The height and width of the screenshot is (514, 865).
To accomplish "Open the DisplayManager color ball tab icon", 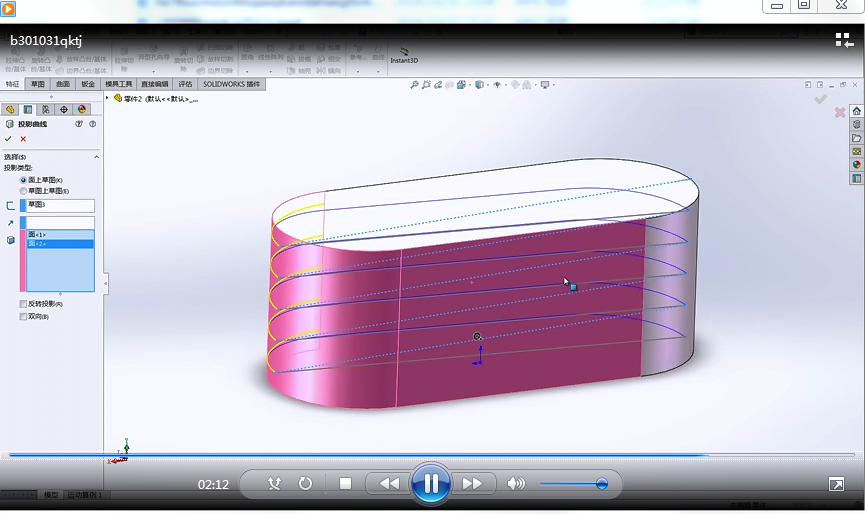I will pos(82,110).
